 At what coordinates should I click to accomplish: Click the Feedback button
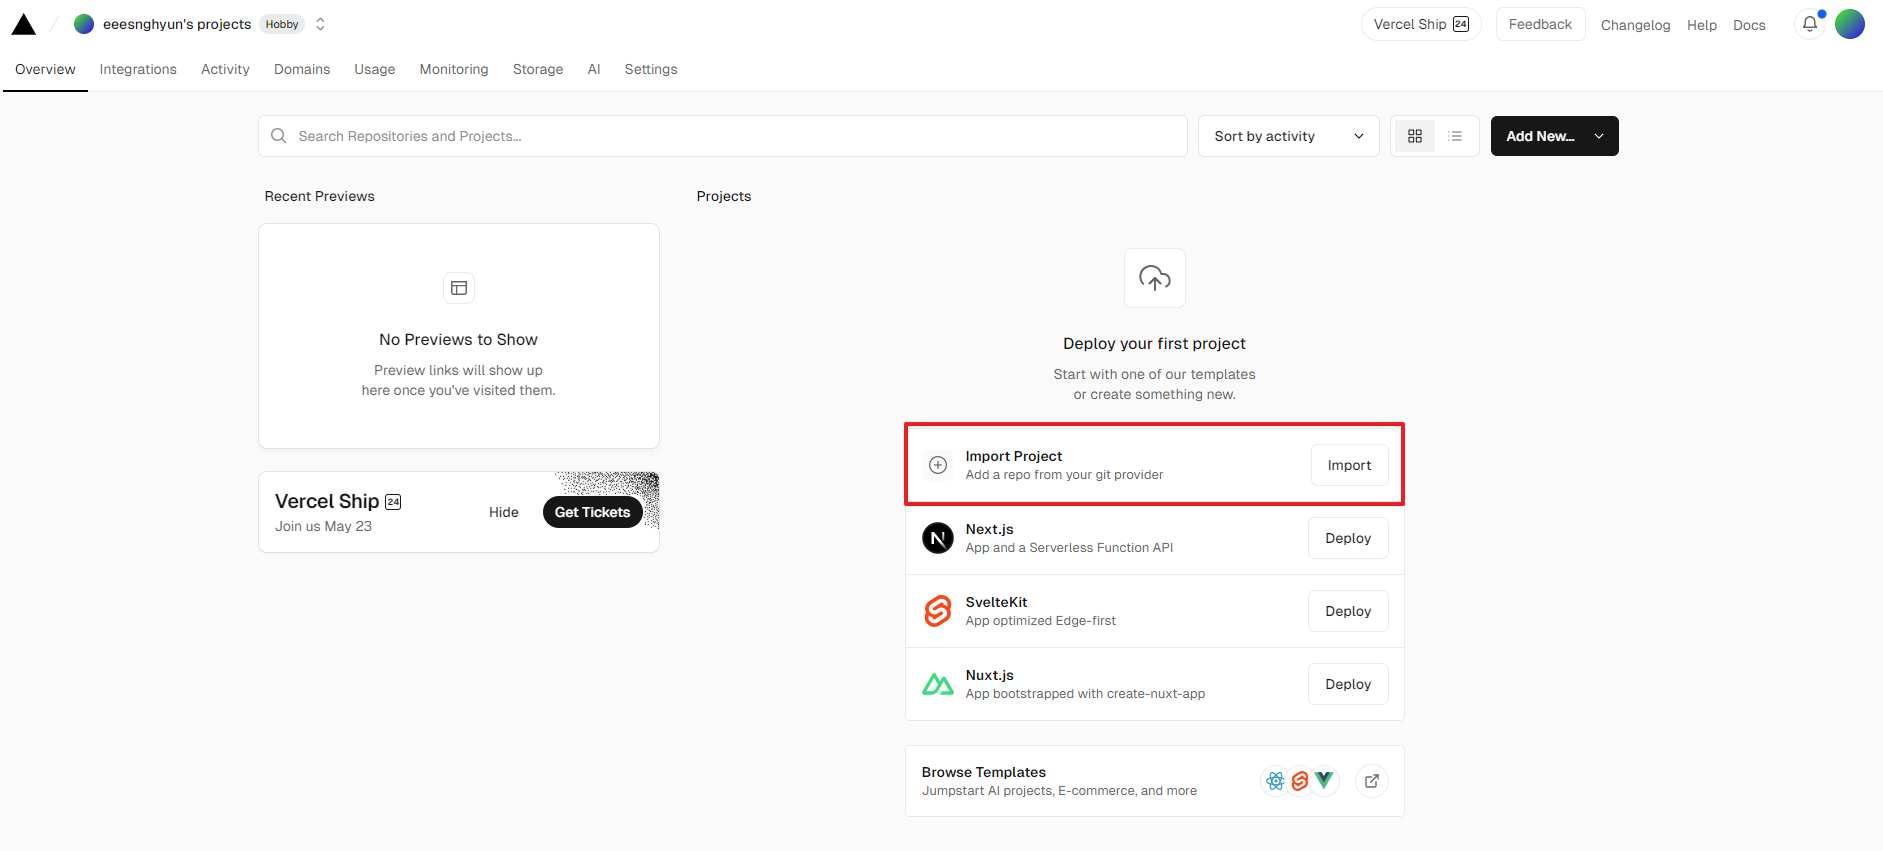(x=1540, y=24)
